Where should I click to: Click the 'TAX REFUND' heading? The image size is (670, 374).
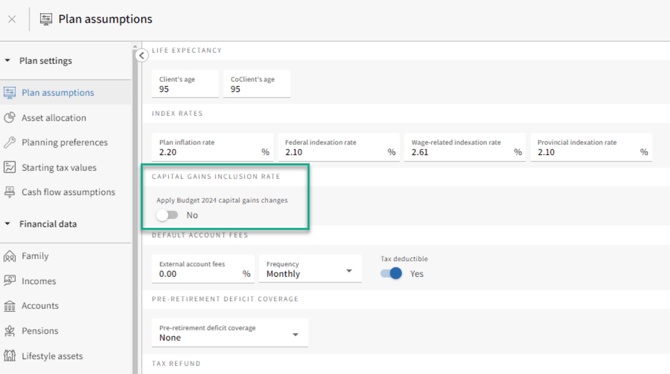176,363
